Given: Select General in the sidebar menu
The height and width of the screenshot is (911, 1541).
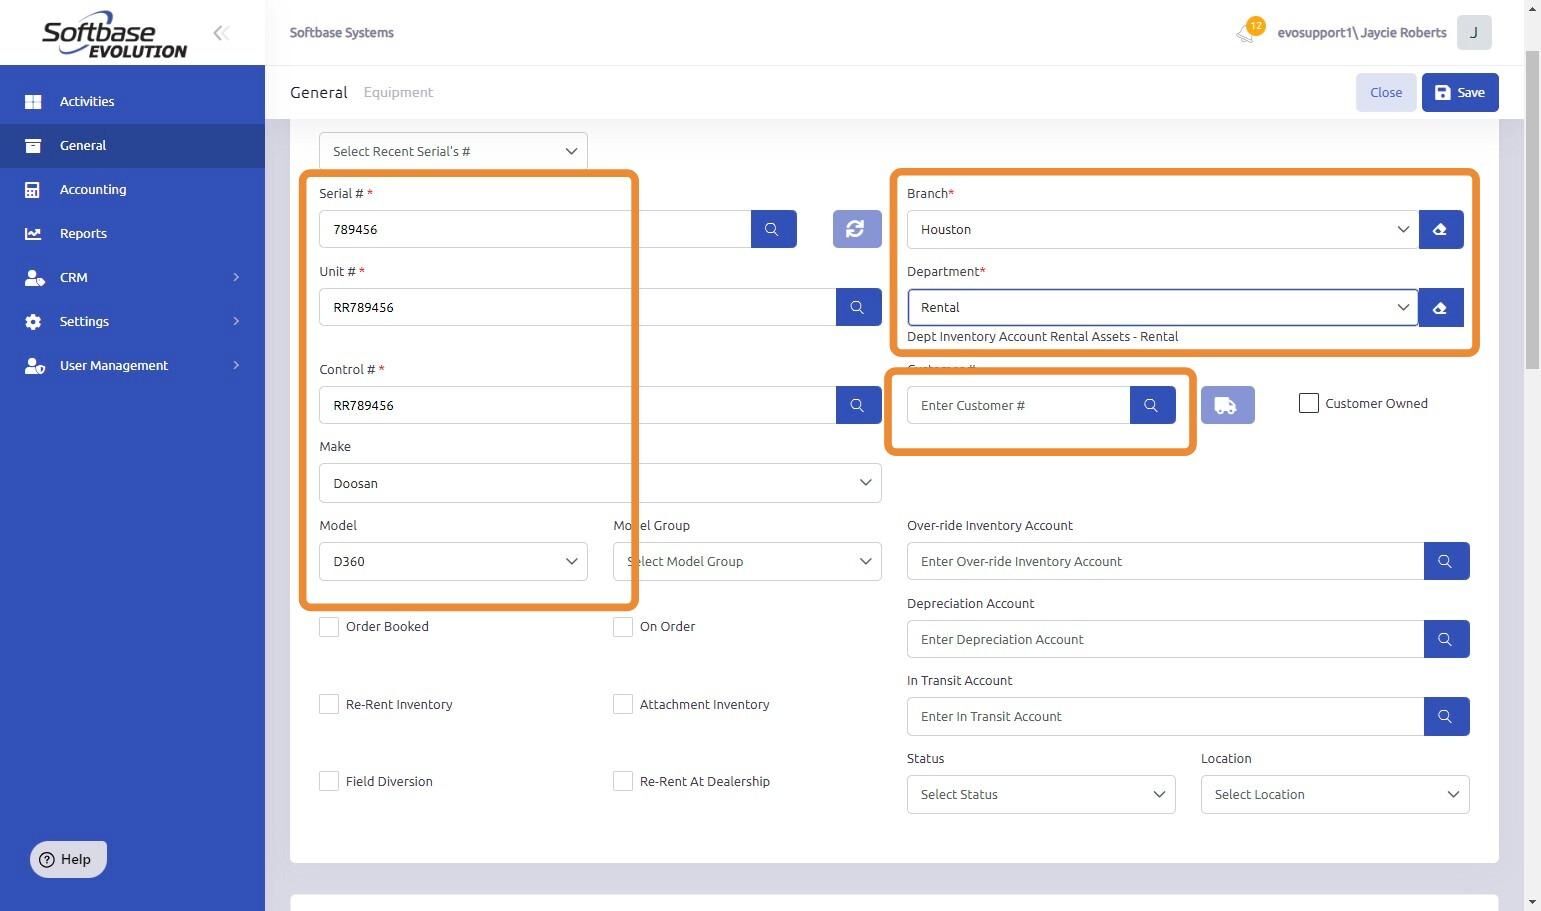Looking at the screenshot, I should pos(132,145).
